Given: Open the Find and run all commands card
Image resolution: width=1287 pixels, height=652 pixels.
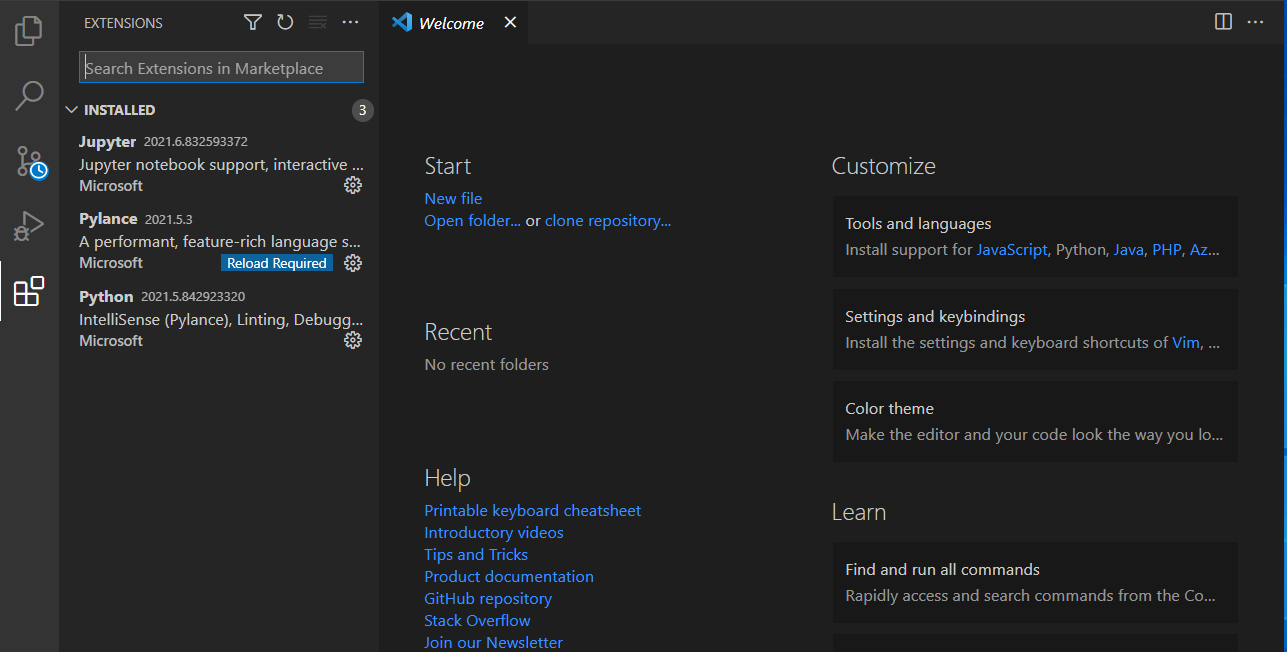Looking at the screenshot, I should pos(1035,582).
